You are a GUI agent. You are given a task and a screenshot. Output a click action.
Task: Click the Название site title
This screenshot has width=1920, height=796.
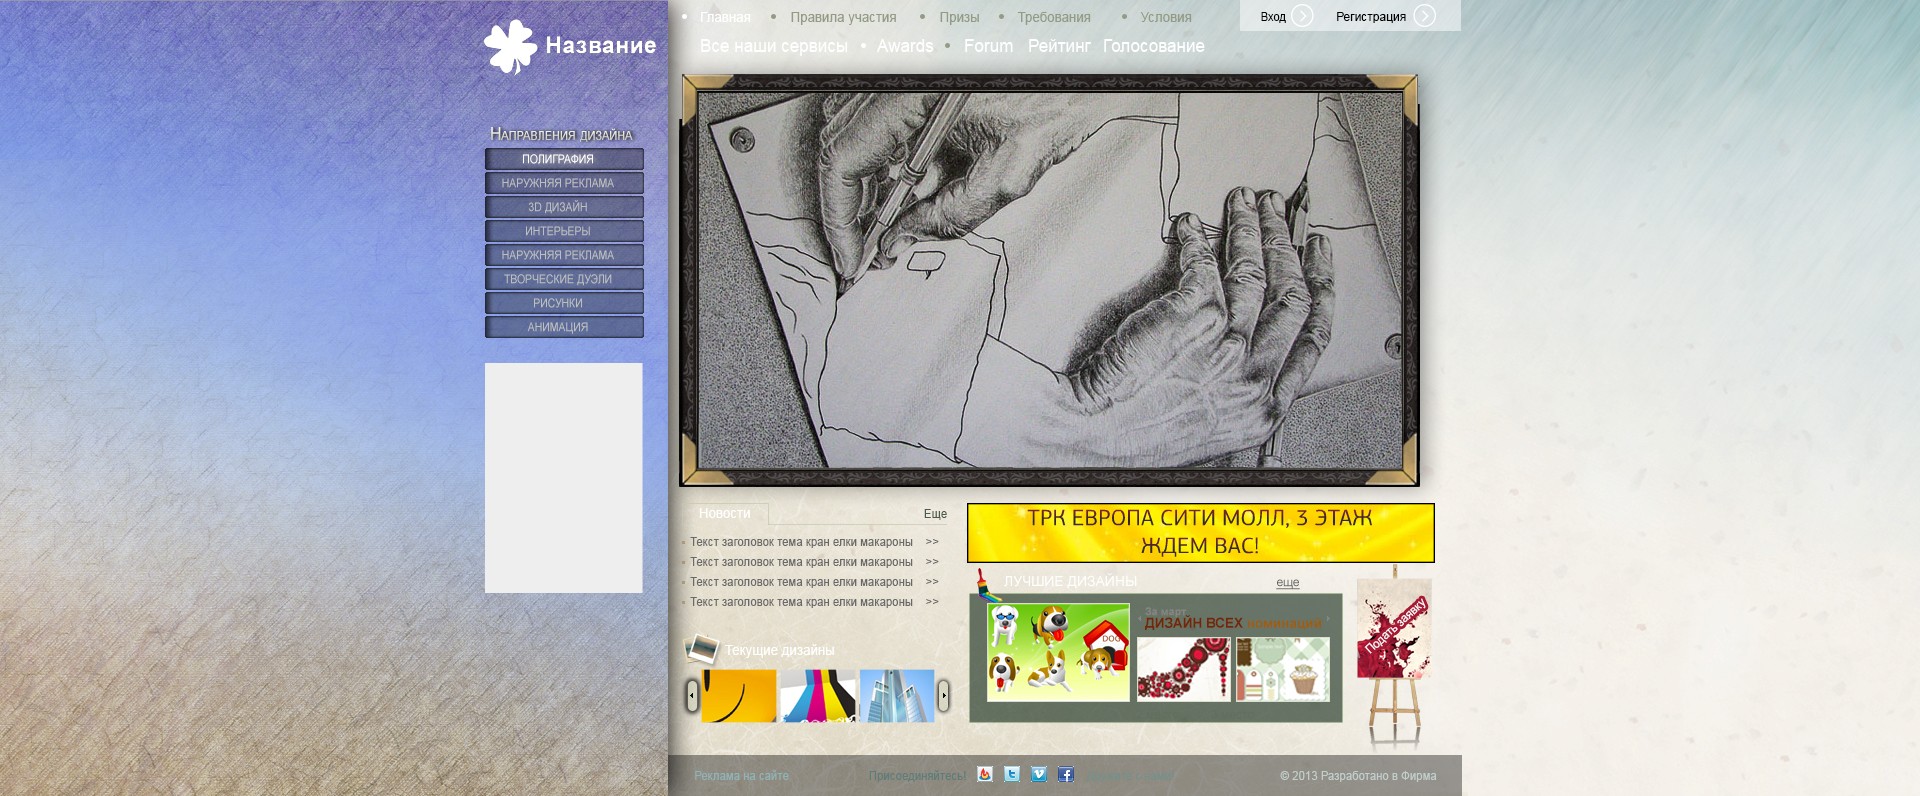click(x=601, y=46)
